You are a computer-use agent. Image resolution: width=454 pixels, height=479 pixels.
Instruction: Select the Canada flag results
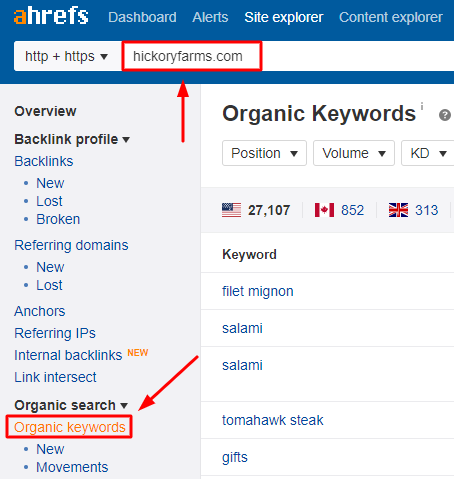[339, 210]
